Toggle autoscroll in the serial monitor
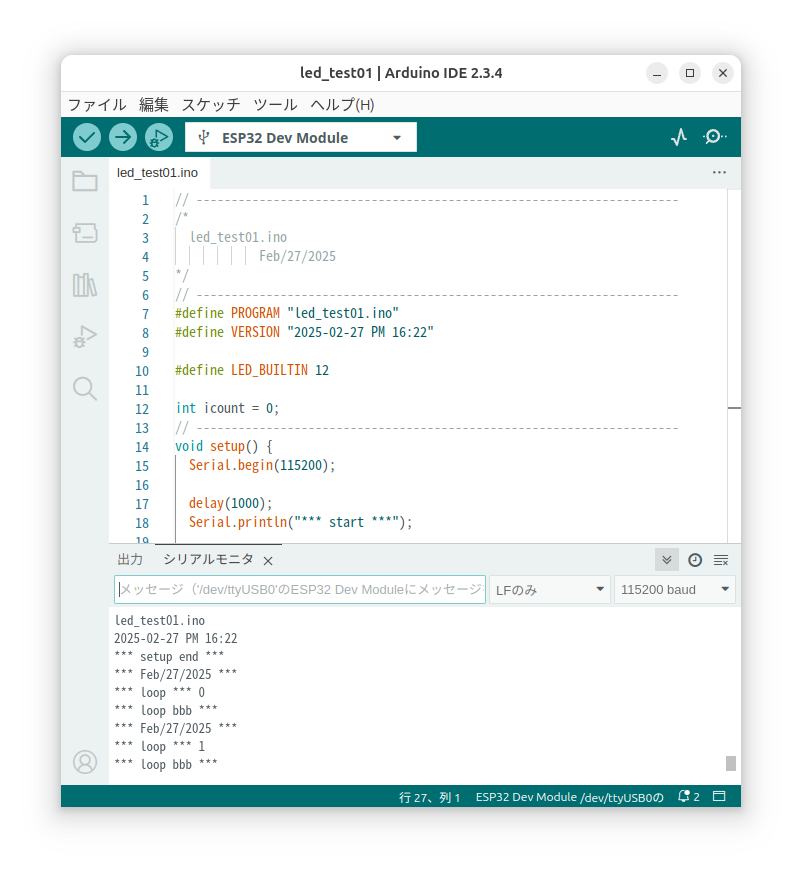802x874 pixels. tap(667, 560)
